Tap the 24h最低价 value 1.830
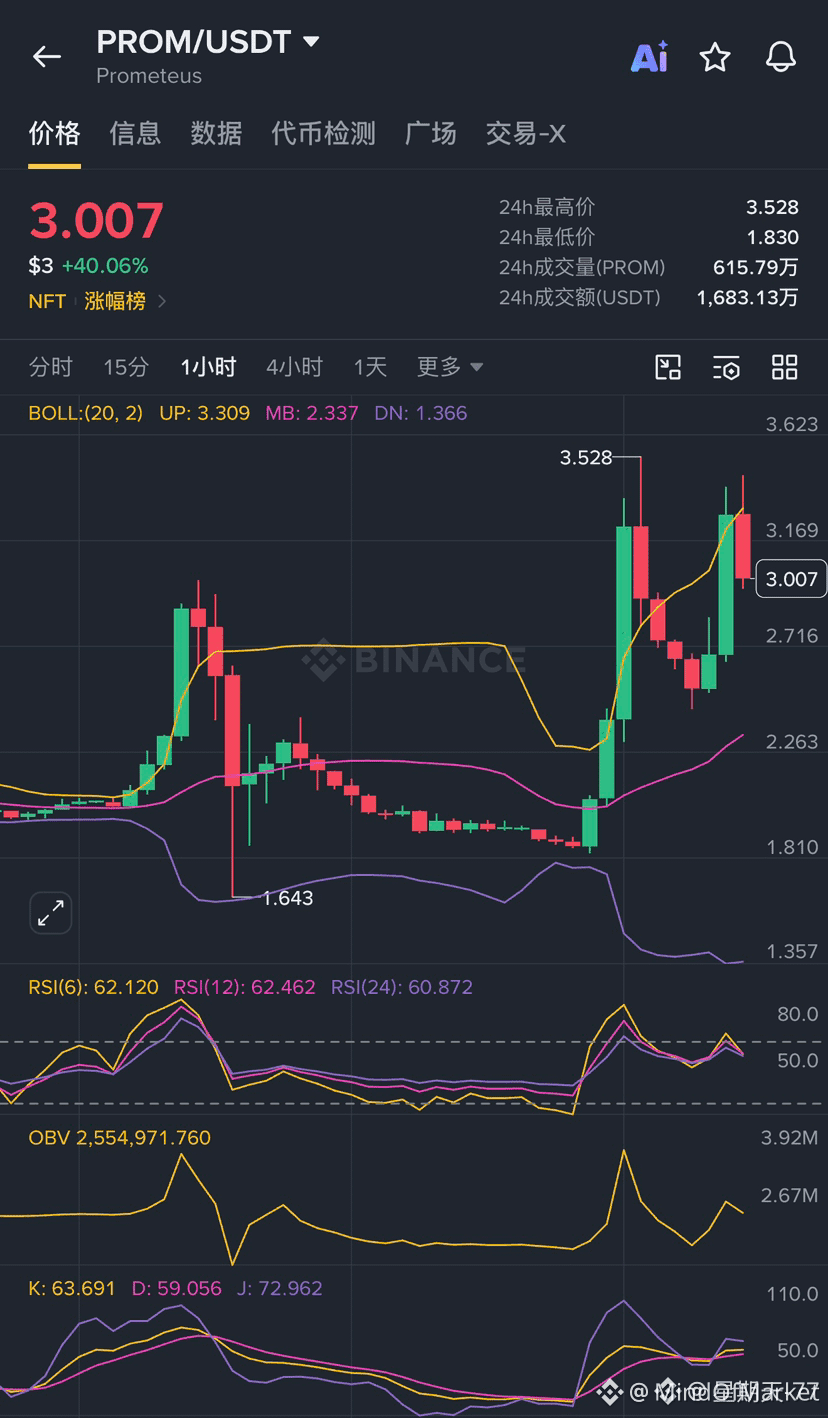Viewport: 828px width, 1418px height. pyautogui.click(x=772, y=237)
